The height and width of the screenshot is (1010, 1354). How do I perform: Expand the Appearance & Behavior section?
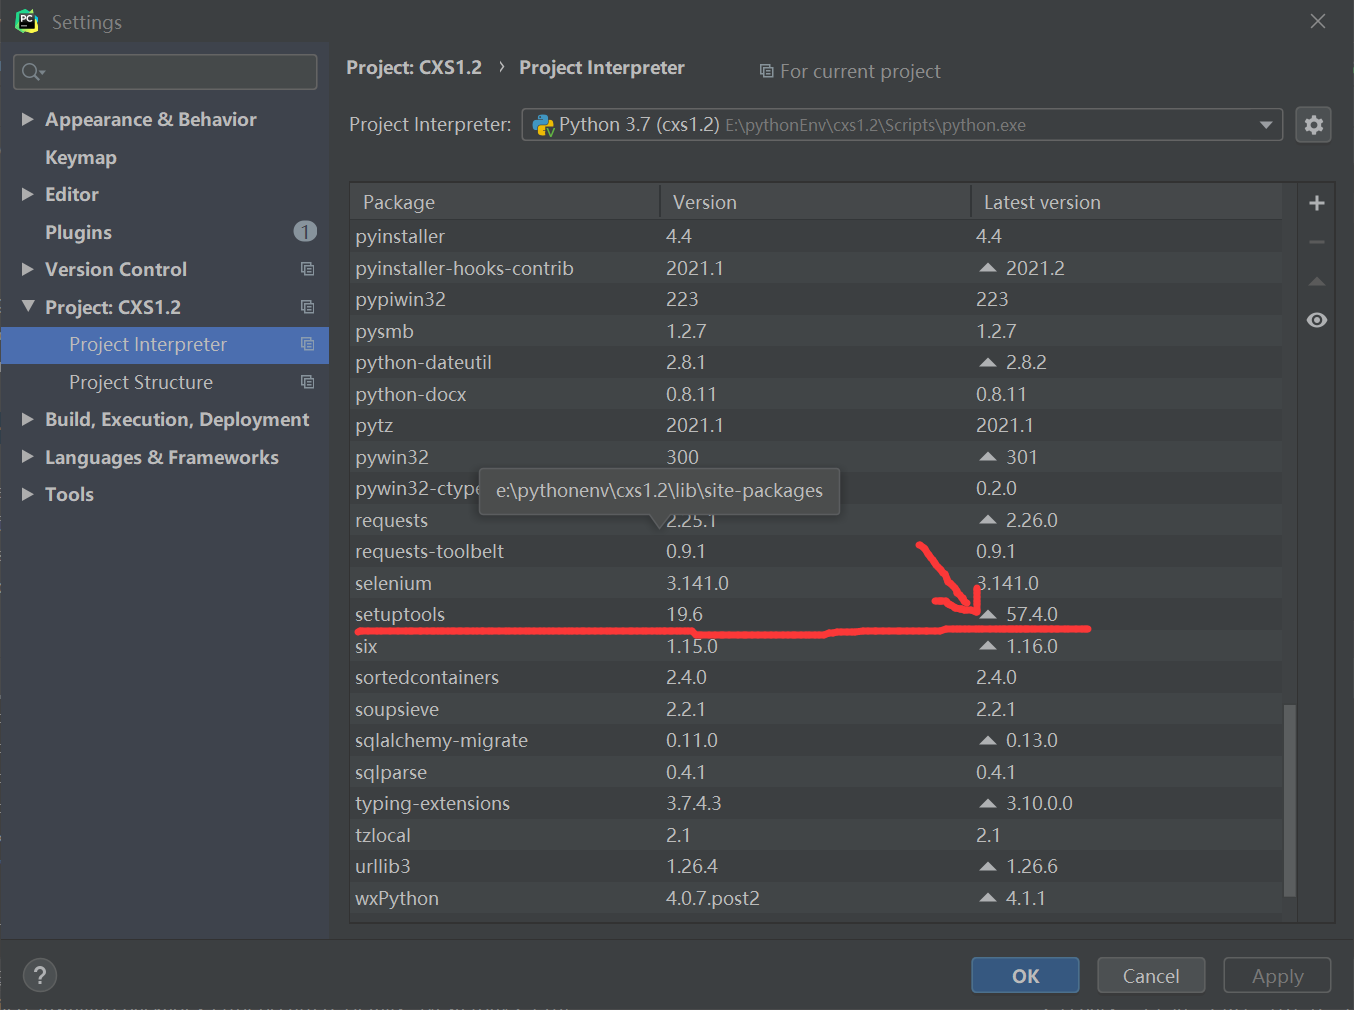tap(27, 119)
